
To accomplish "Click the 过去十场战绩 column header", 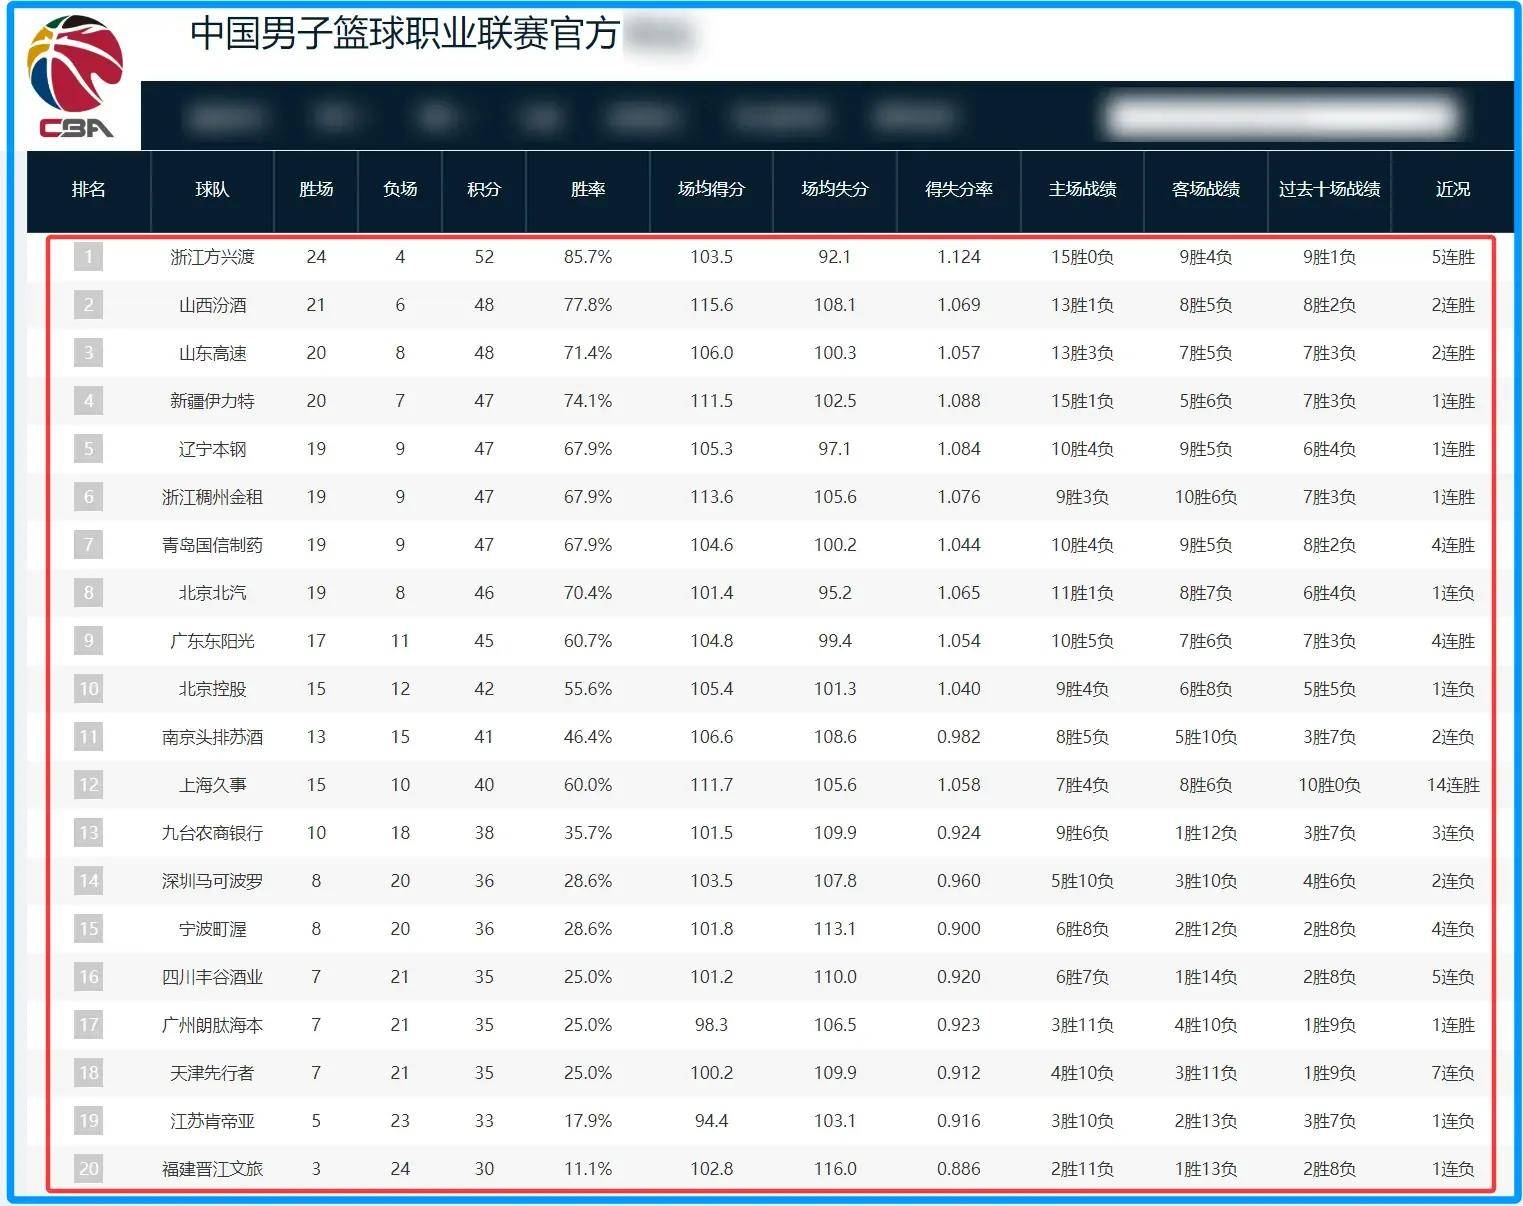I will 1329,189.
